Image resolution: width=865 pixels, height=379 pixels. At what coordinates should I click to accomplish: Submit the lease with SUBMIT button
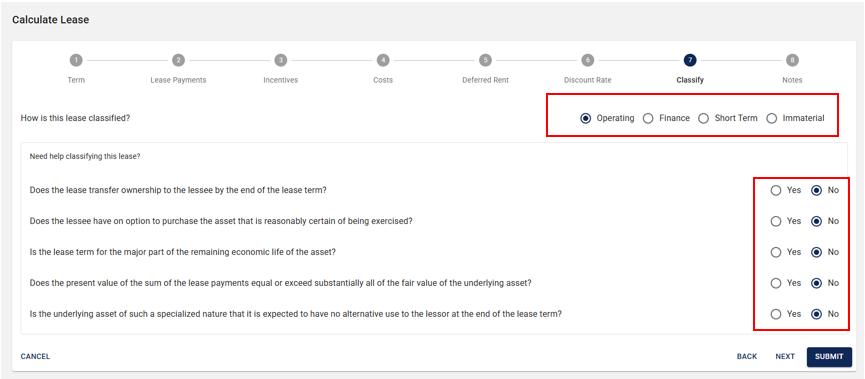[829, 356]
